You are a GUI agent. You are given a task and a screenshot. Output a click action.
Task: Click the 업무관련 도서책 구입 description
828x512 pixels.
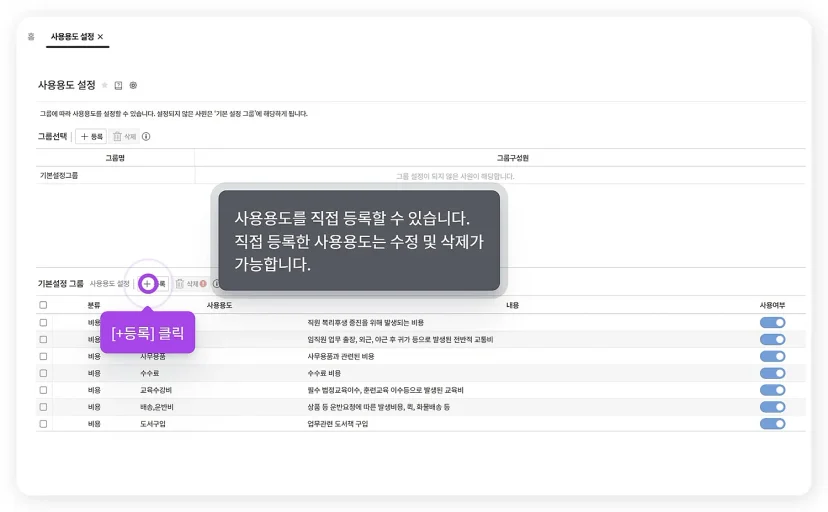pos(337,424)
